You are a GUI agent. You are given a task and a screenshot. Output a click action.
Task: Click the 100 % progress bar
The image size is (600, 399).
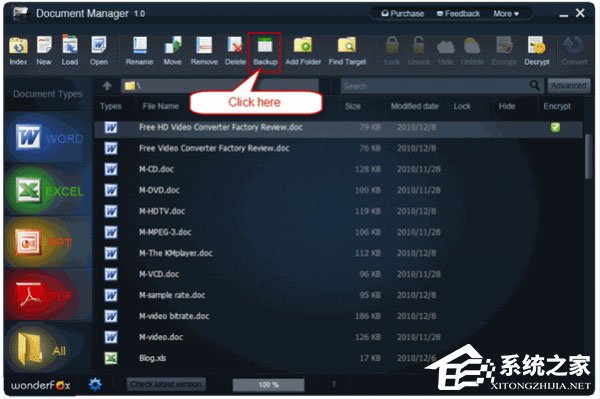coord(268,384)
